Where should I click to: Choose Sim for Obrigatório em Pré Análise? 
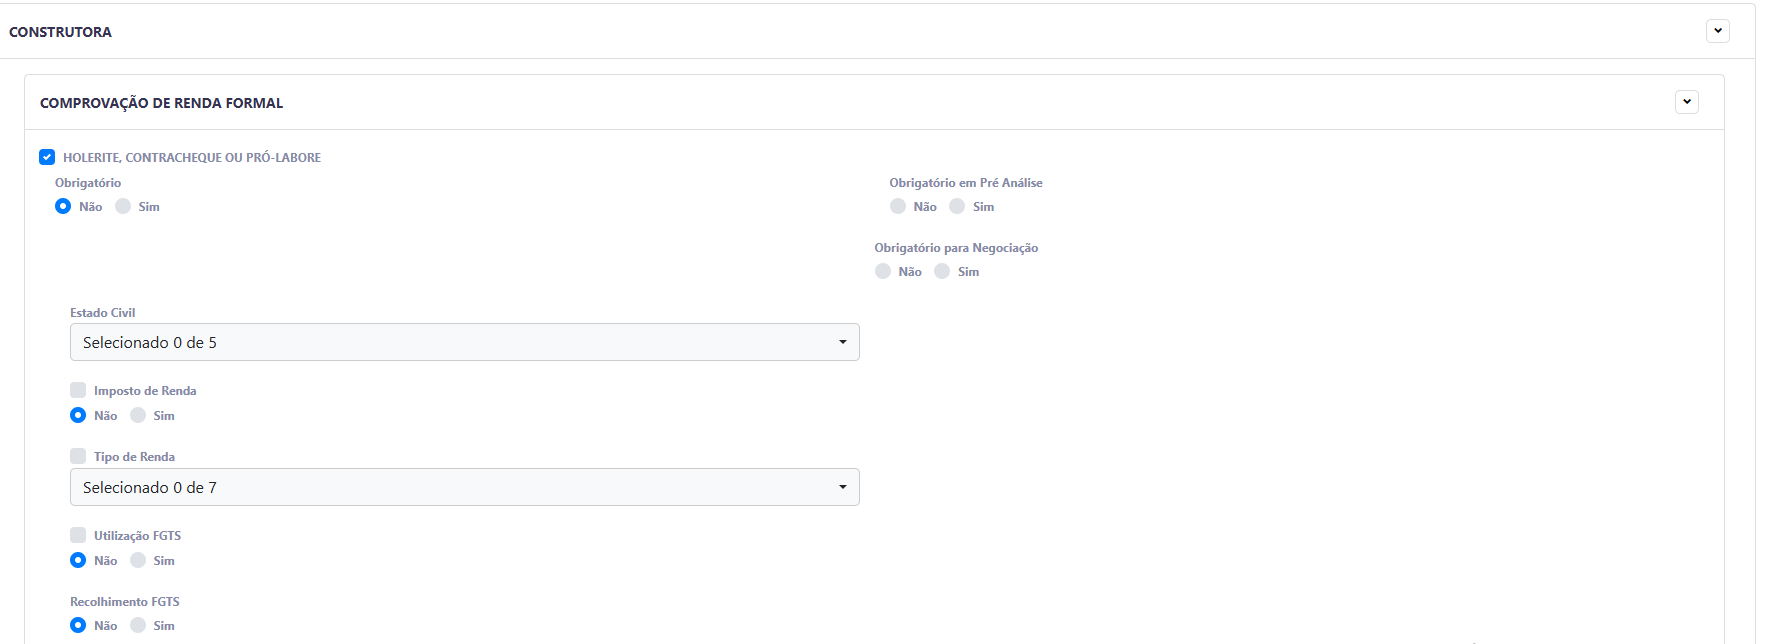pyautogui.click(x=957, y=206)
